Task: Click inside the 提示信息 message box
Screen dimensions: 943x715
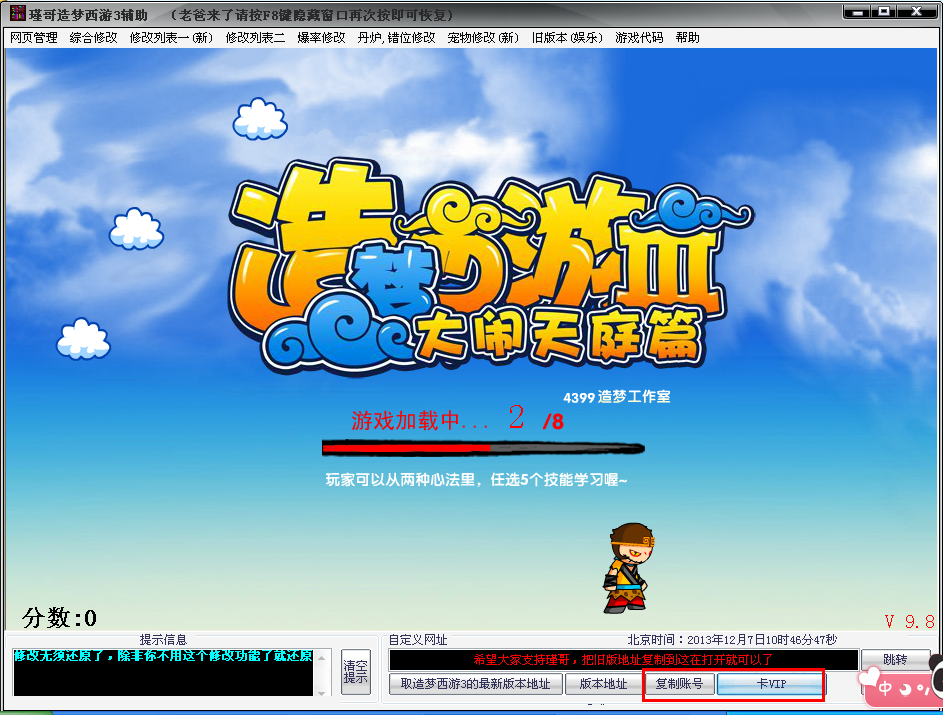Action: pos(162,672)
